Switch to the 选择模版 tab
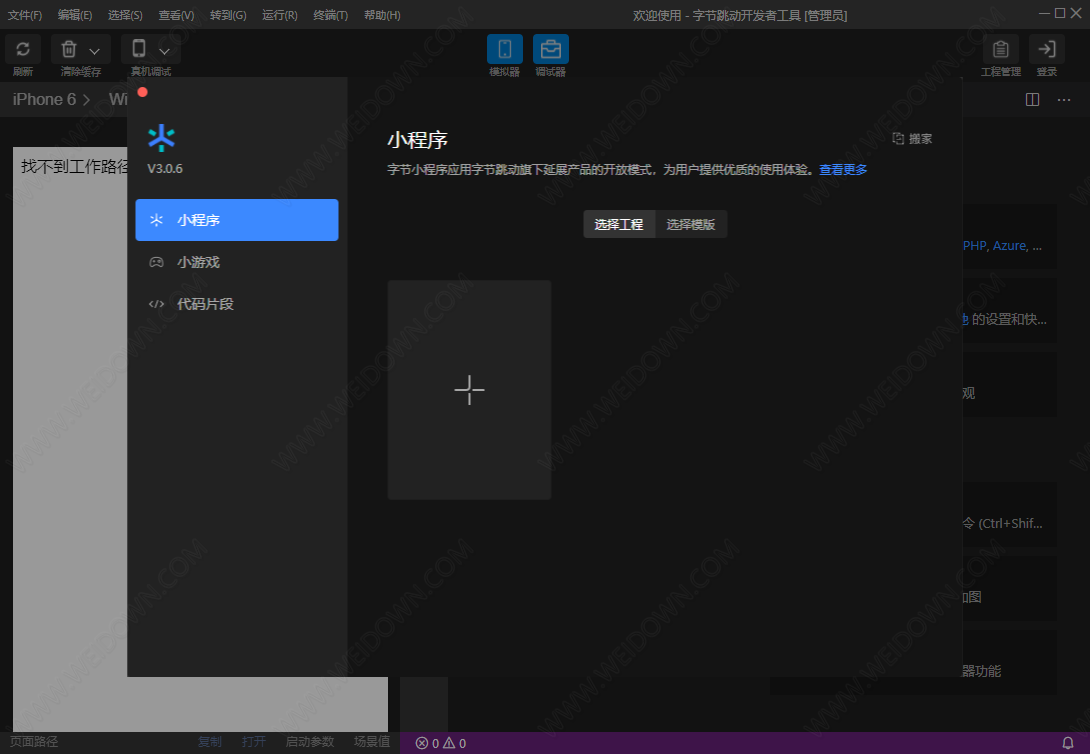This screenshot has width=1090, height=754. coord(691,224)
